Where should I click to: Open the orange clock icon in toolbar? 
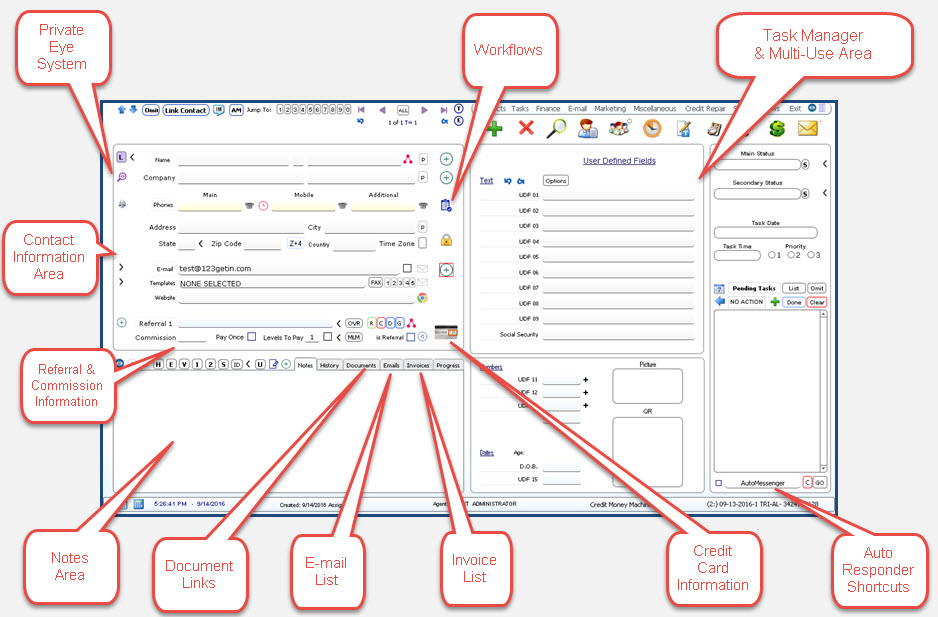[651, 128]
